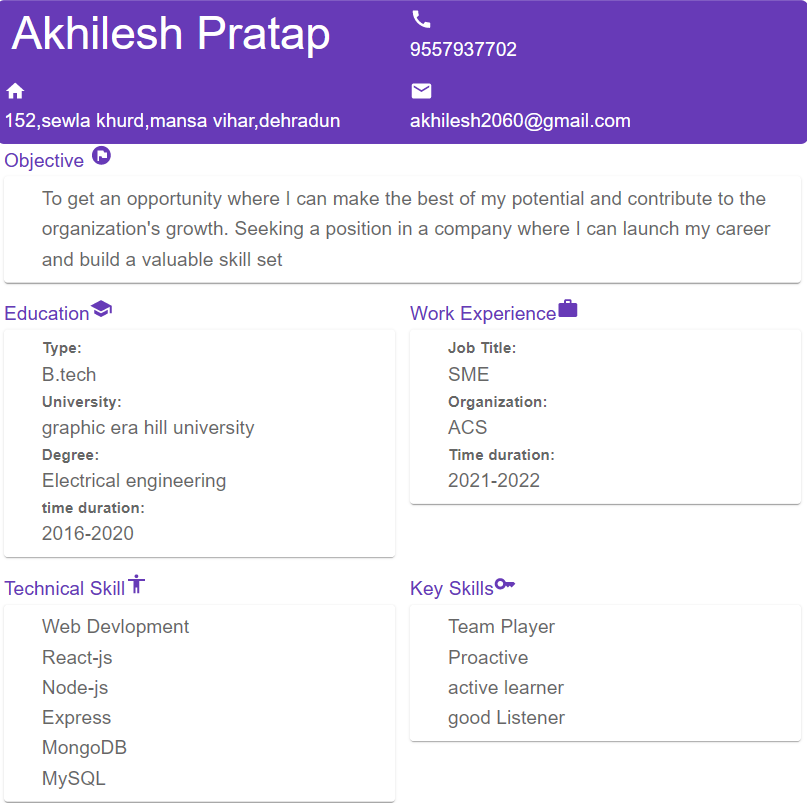Click the Education section heading
Viewport: 807px width, 803px height.
coord(47,313)
